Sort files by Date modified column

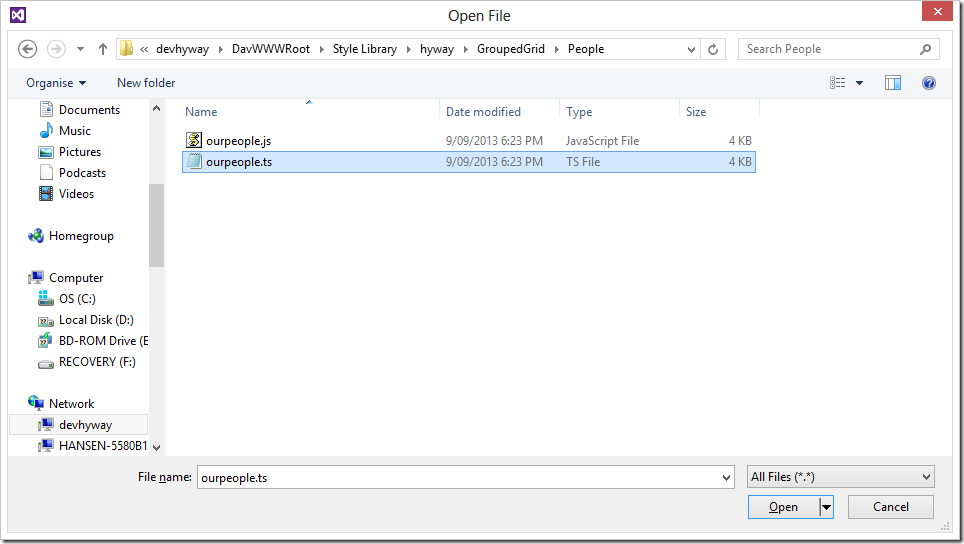(x=483, y=112)
